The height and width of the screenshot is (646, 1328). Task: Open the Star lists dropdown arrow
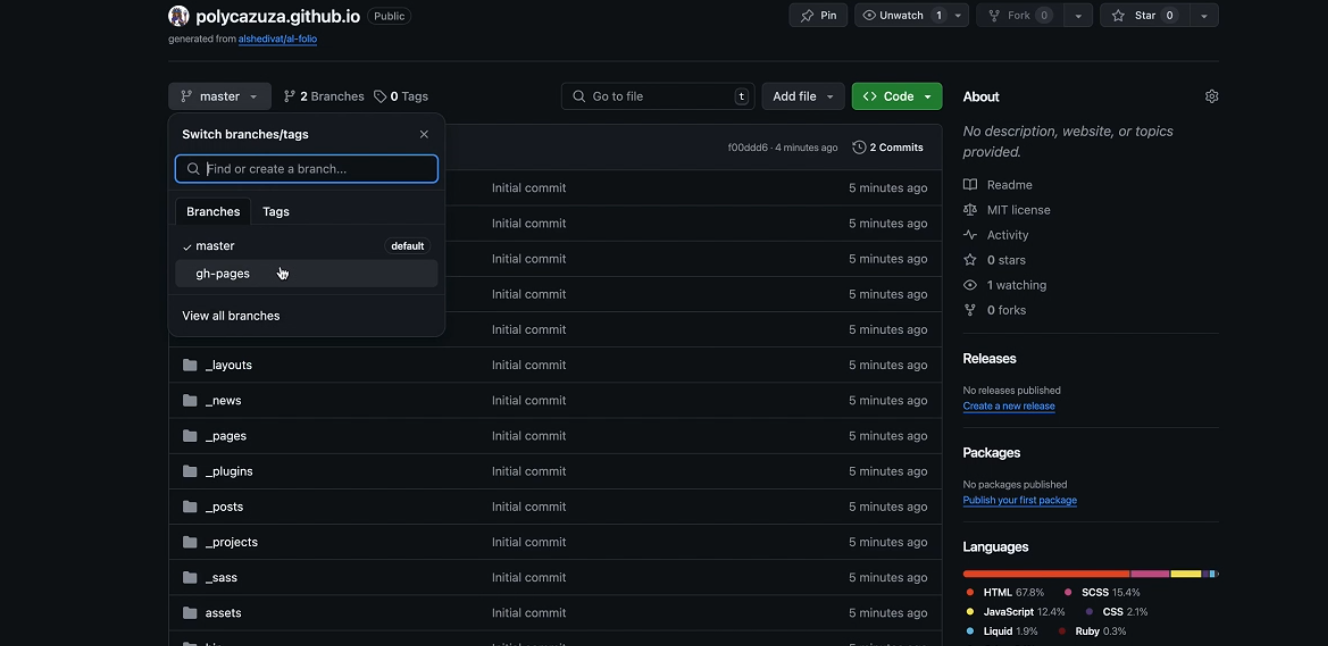tap(1204, 15)
